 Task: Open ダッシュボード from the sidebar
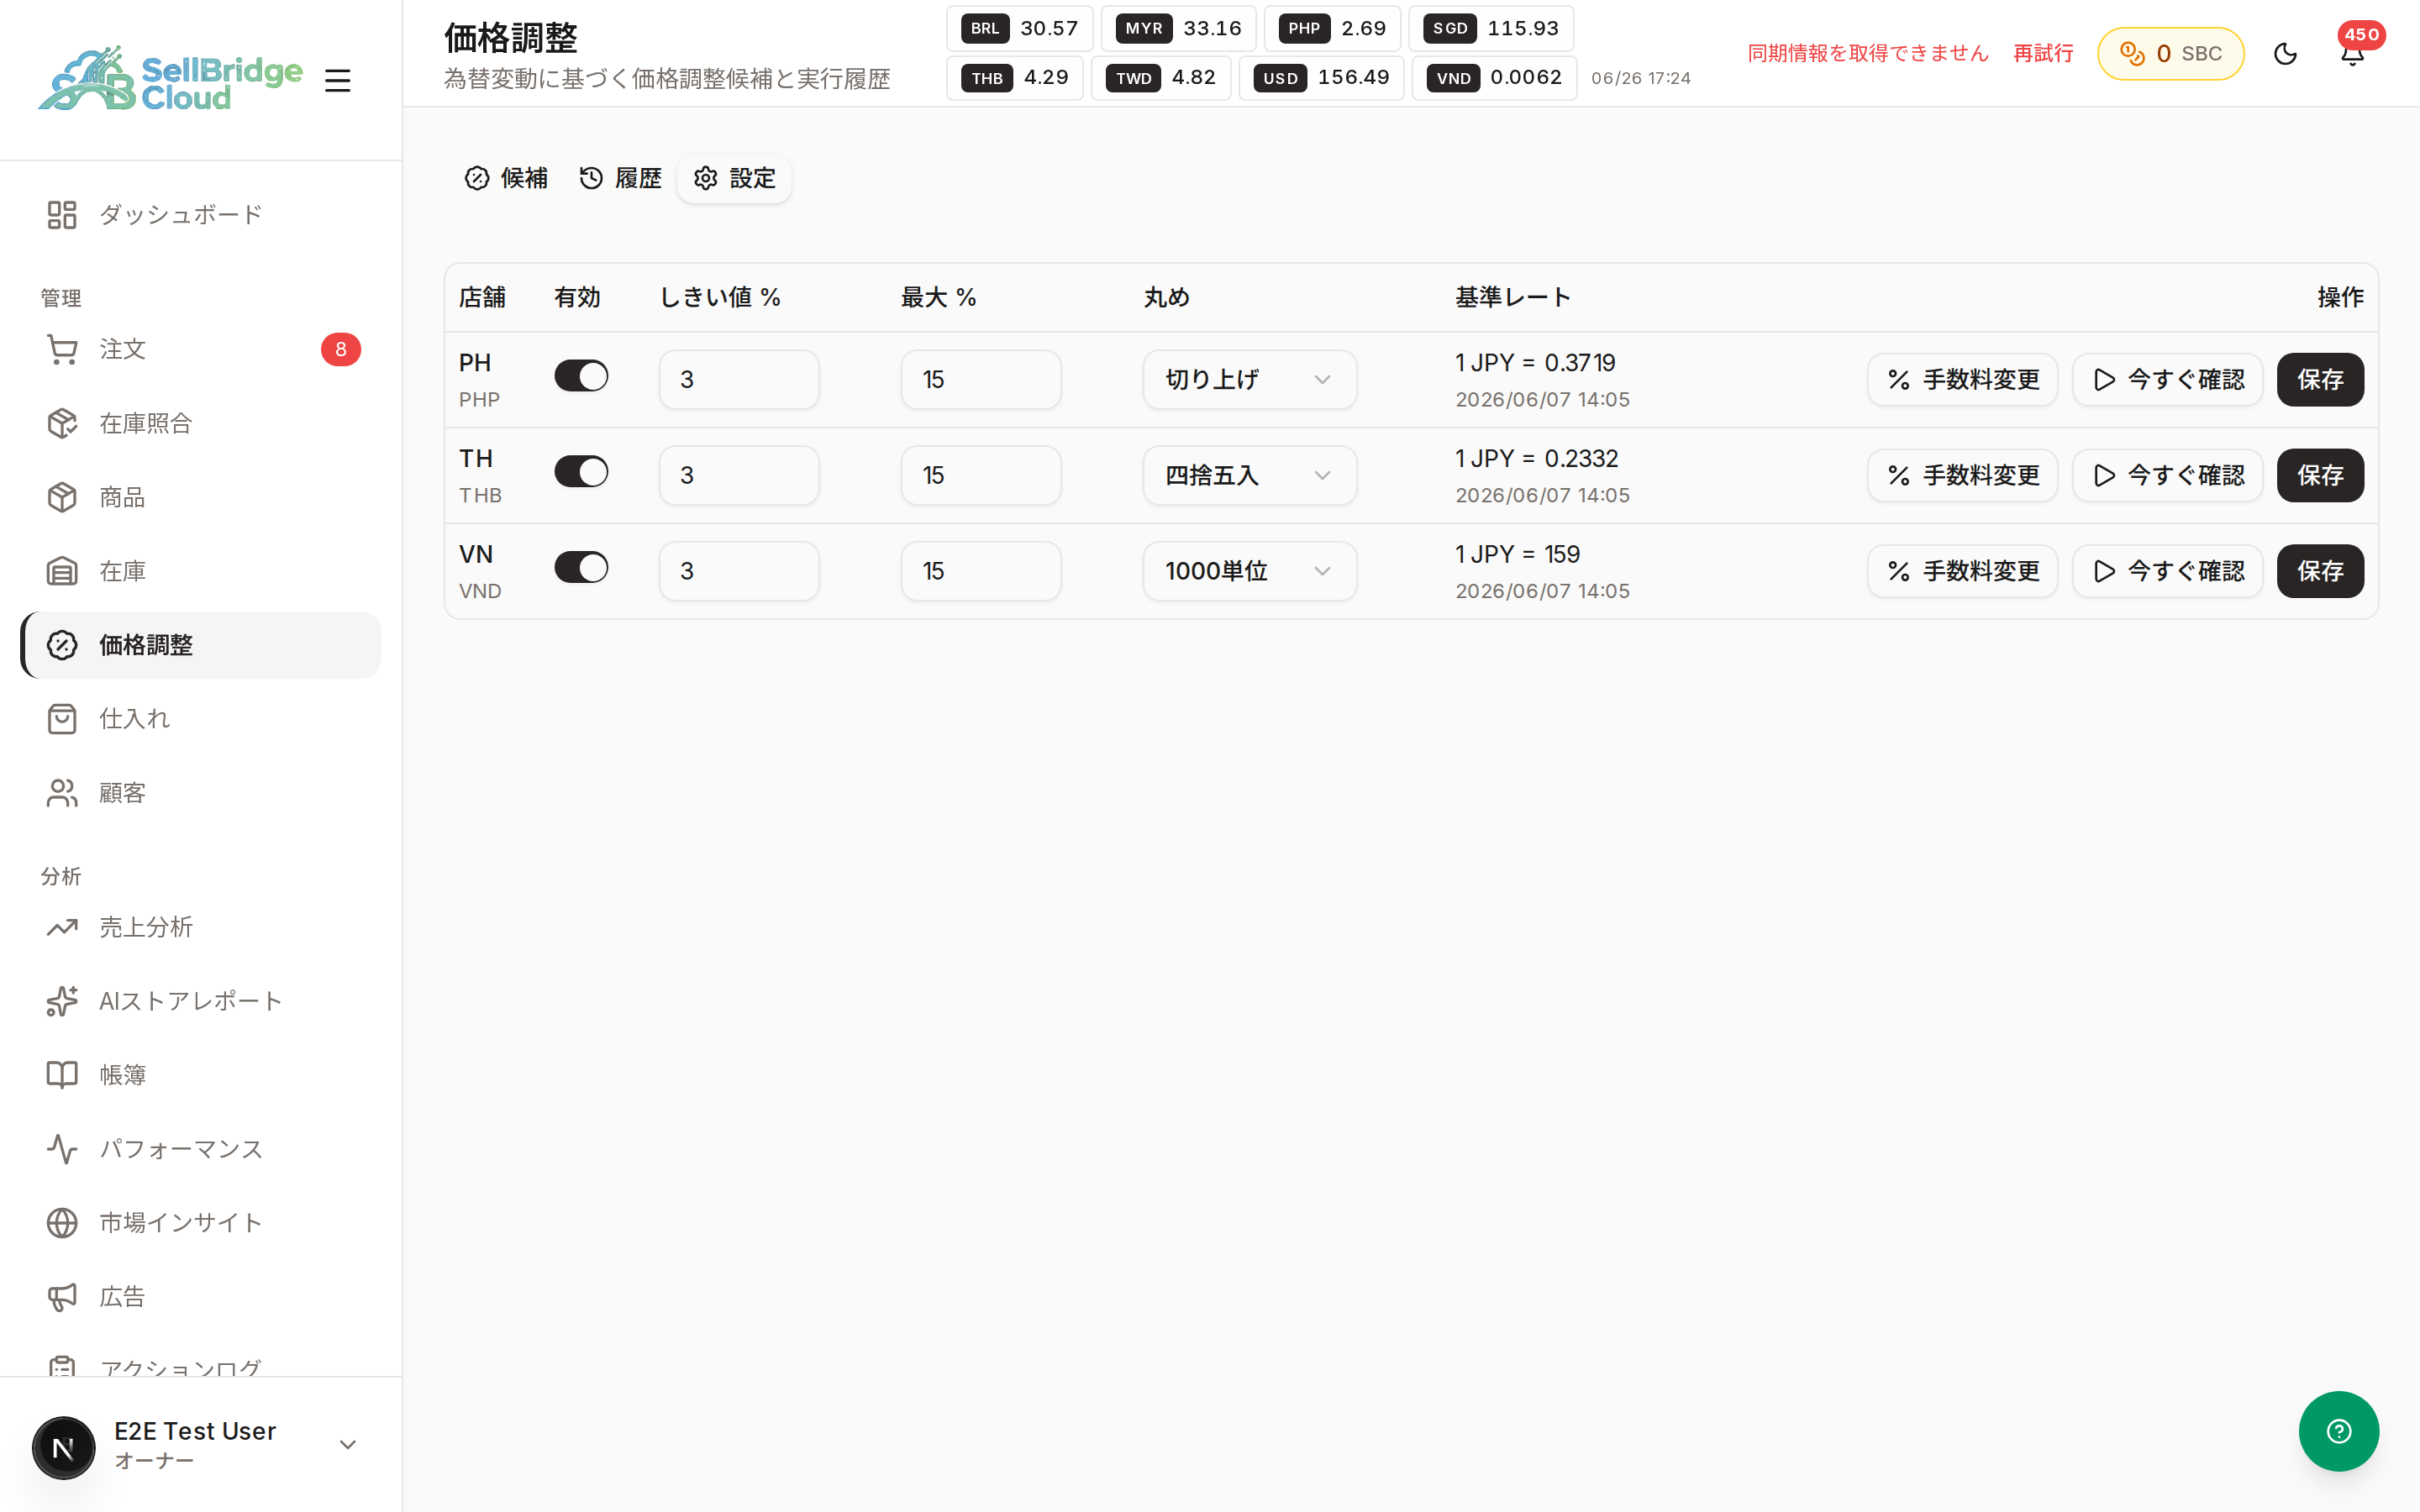tap(200, 214)
